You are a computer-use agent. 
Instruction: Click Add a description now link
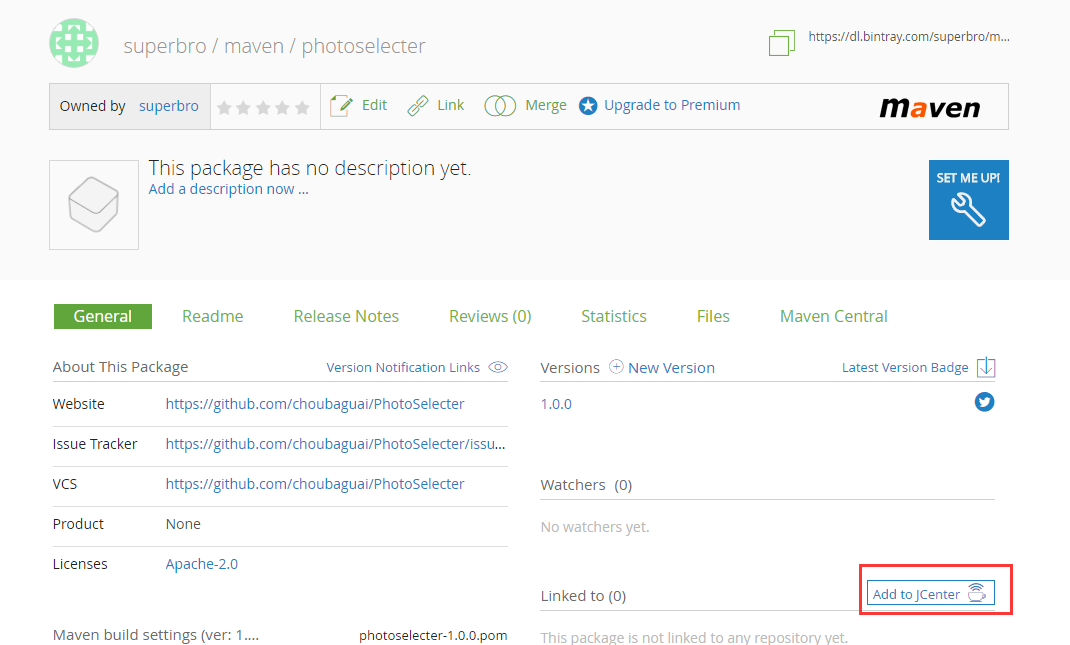pos(229,189)
